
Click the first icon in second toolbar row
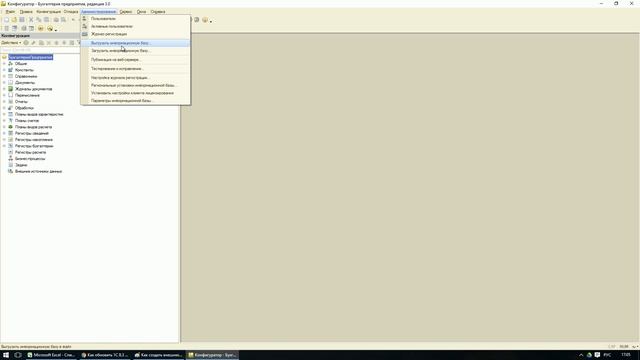click(x=6, y=28)
